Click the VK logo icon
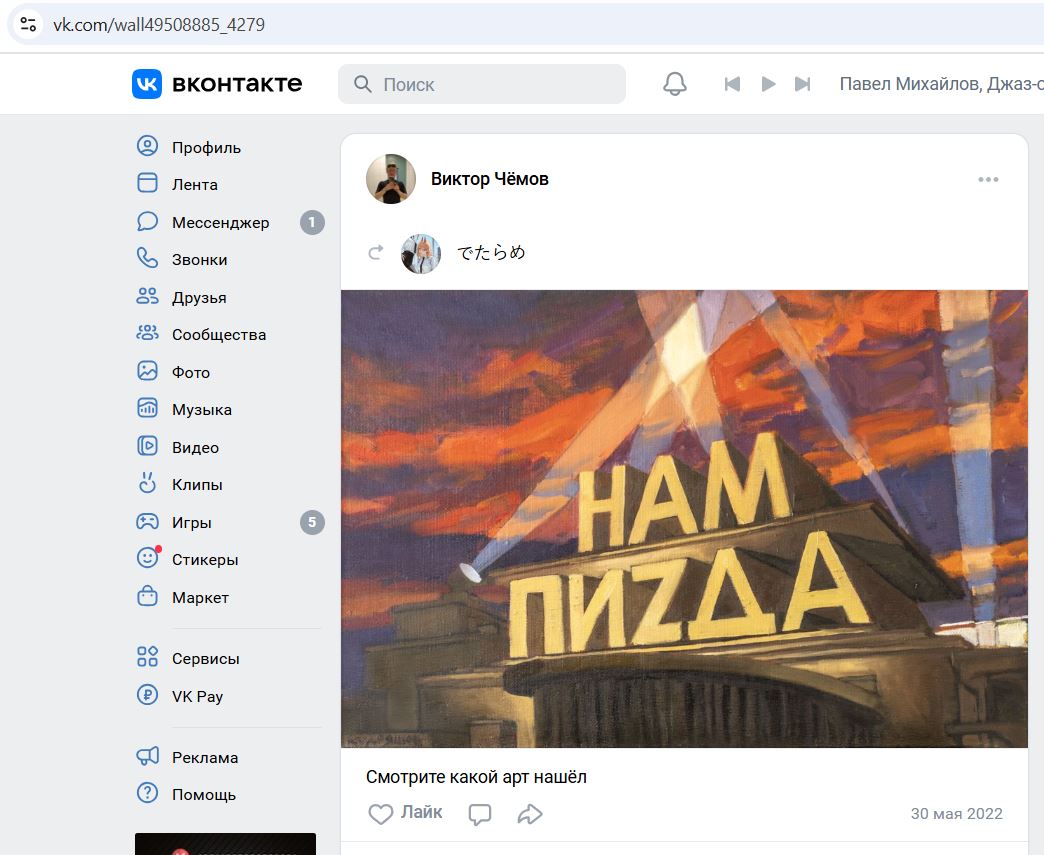The width and height of the screenshot is (1044, 855). 146,84
